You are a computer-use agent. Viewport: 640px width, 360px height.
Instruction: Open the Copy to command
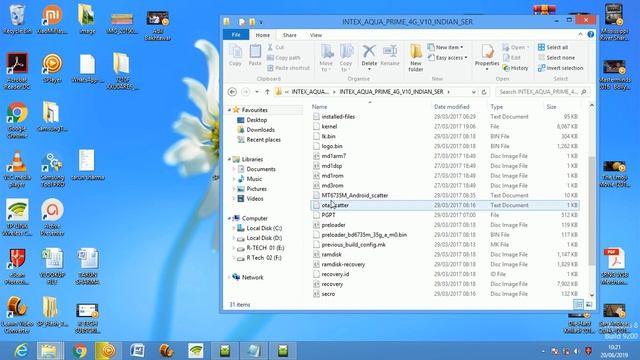tap(346, 58)
